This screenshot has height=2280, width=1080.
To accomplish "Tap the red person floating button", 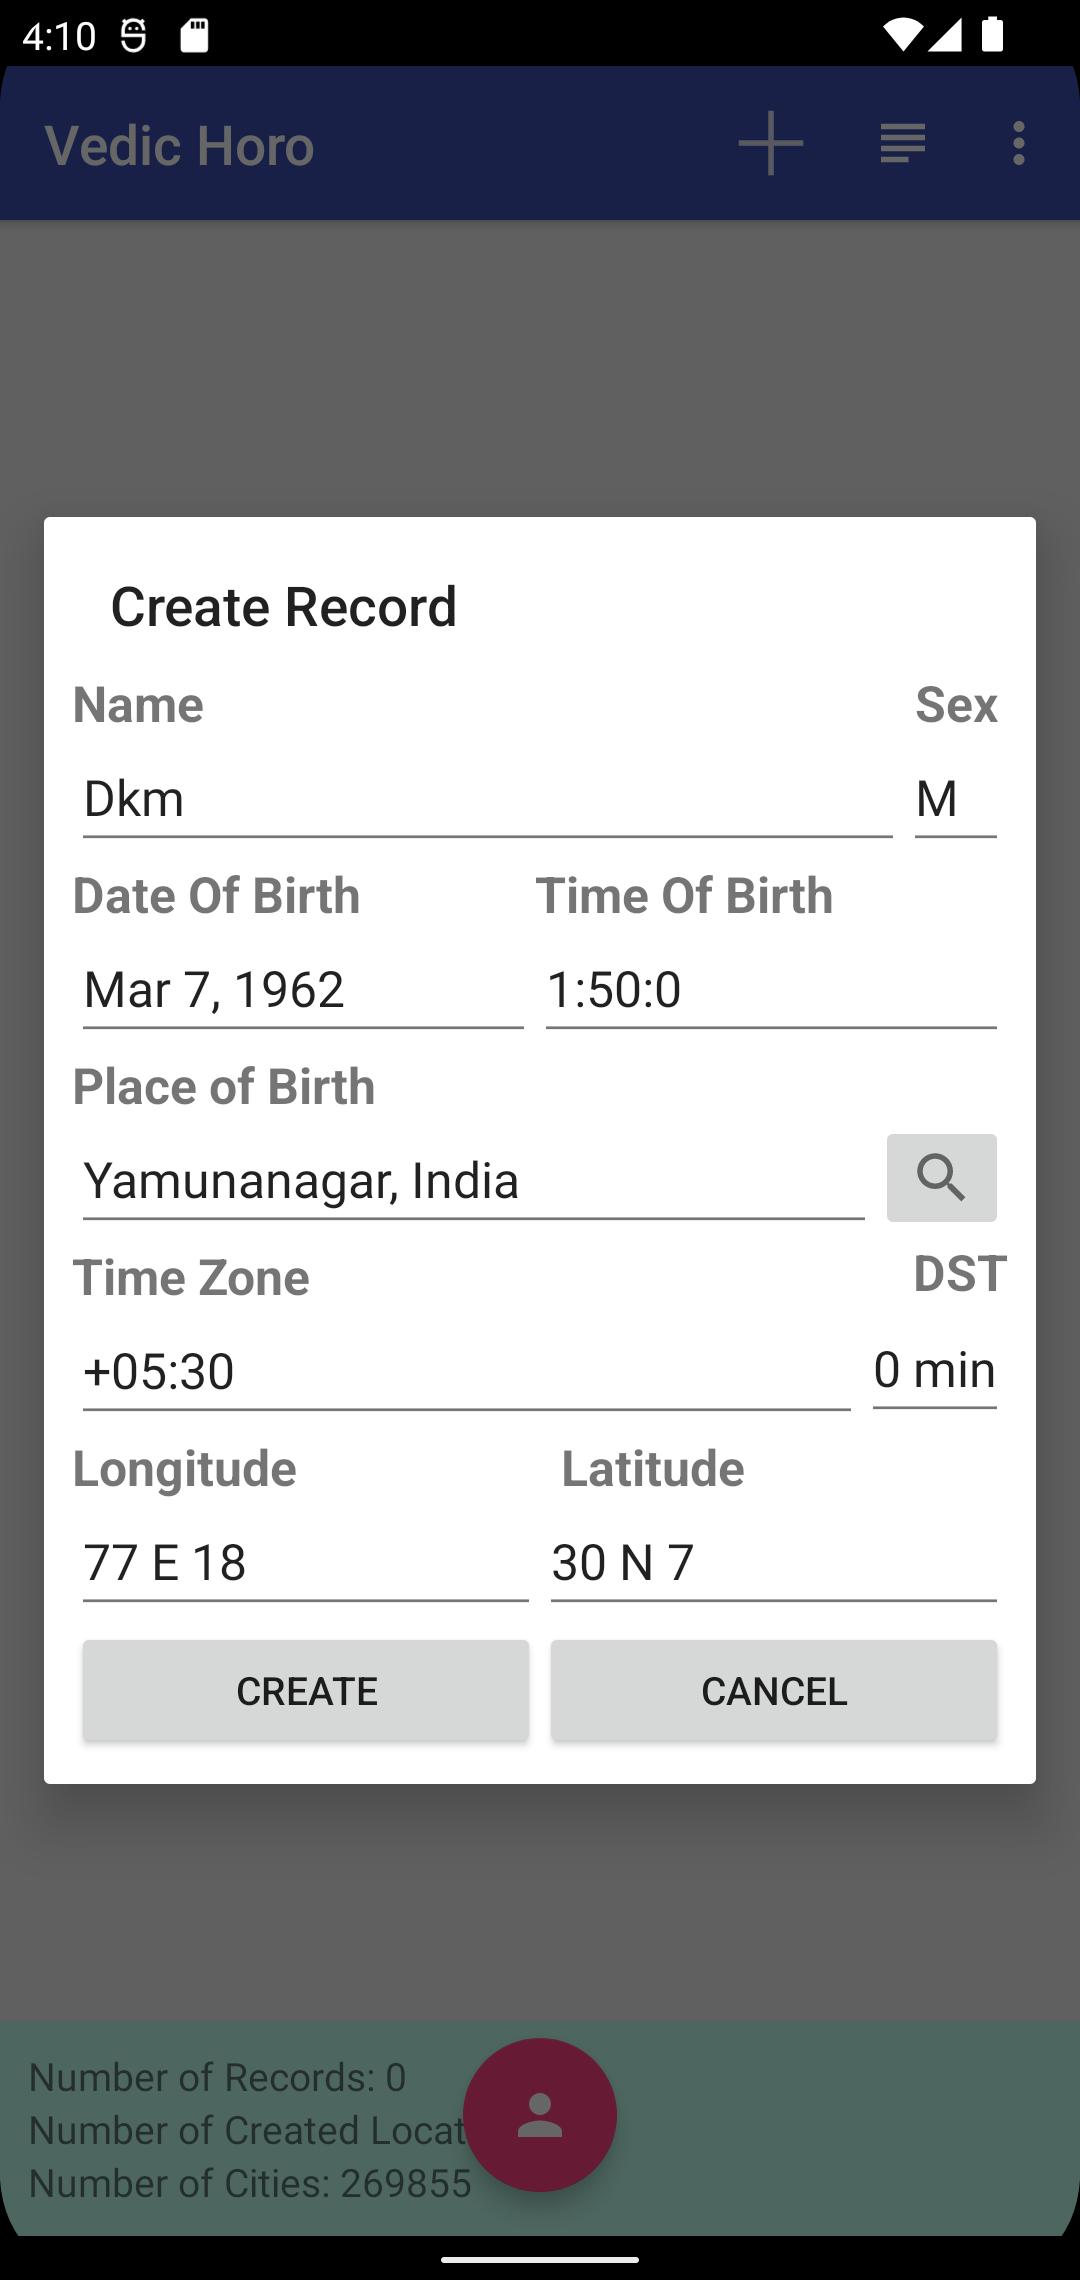I will (540, 2115).
